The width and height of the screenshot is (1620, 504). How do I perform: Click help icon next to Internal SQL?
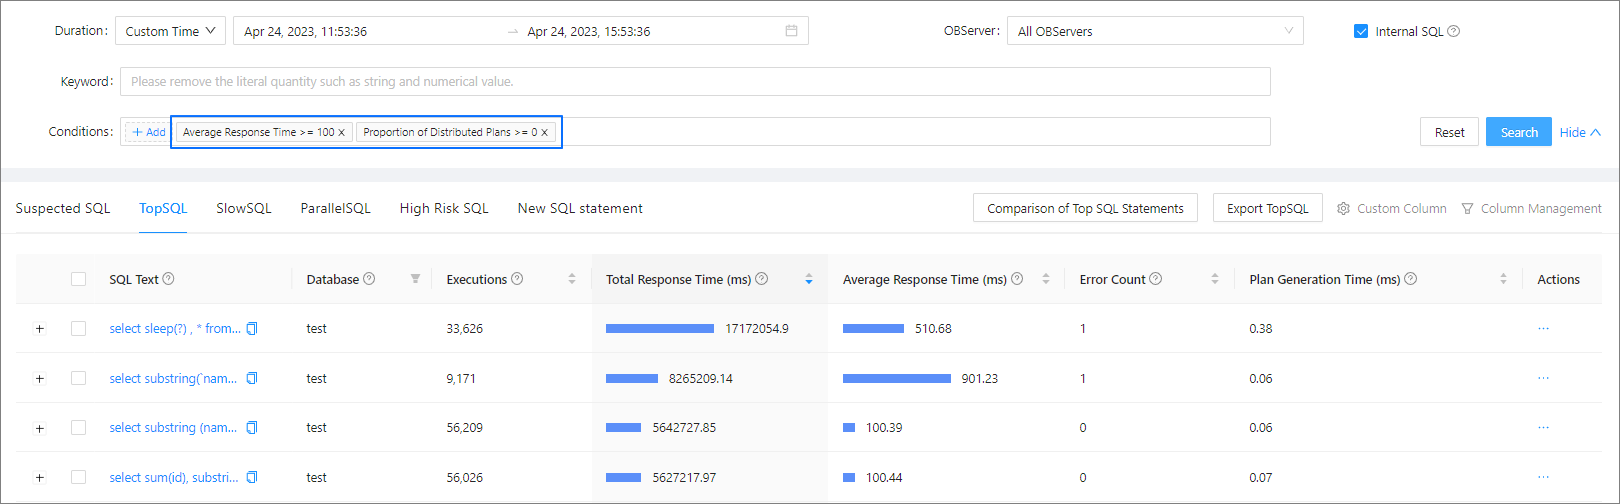pos(1454,31)
